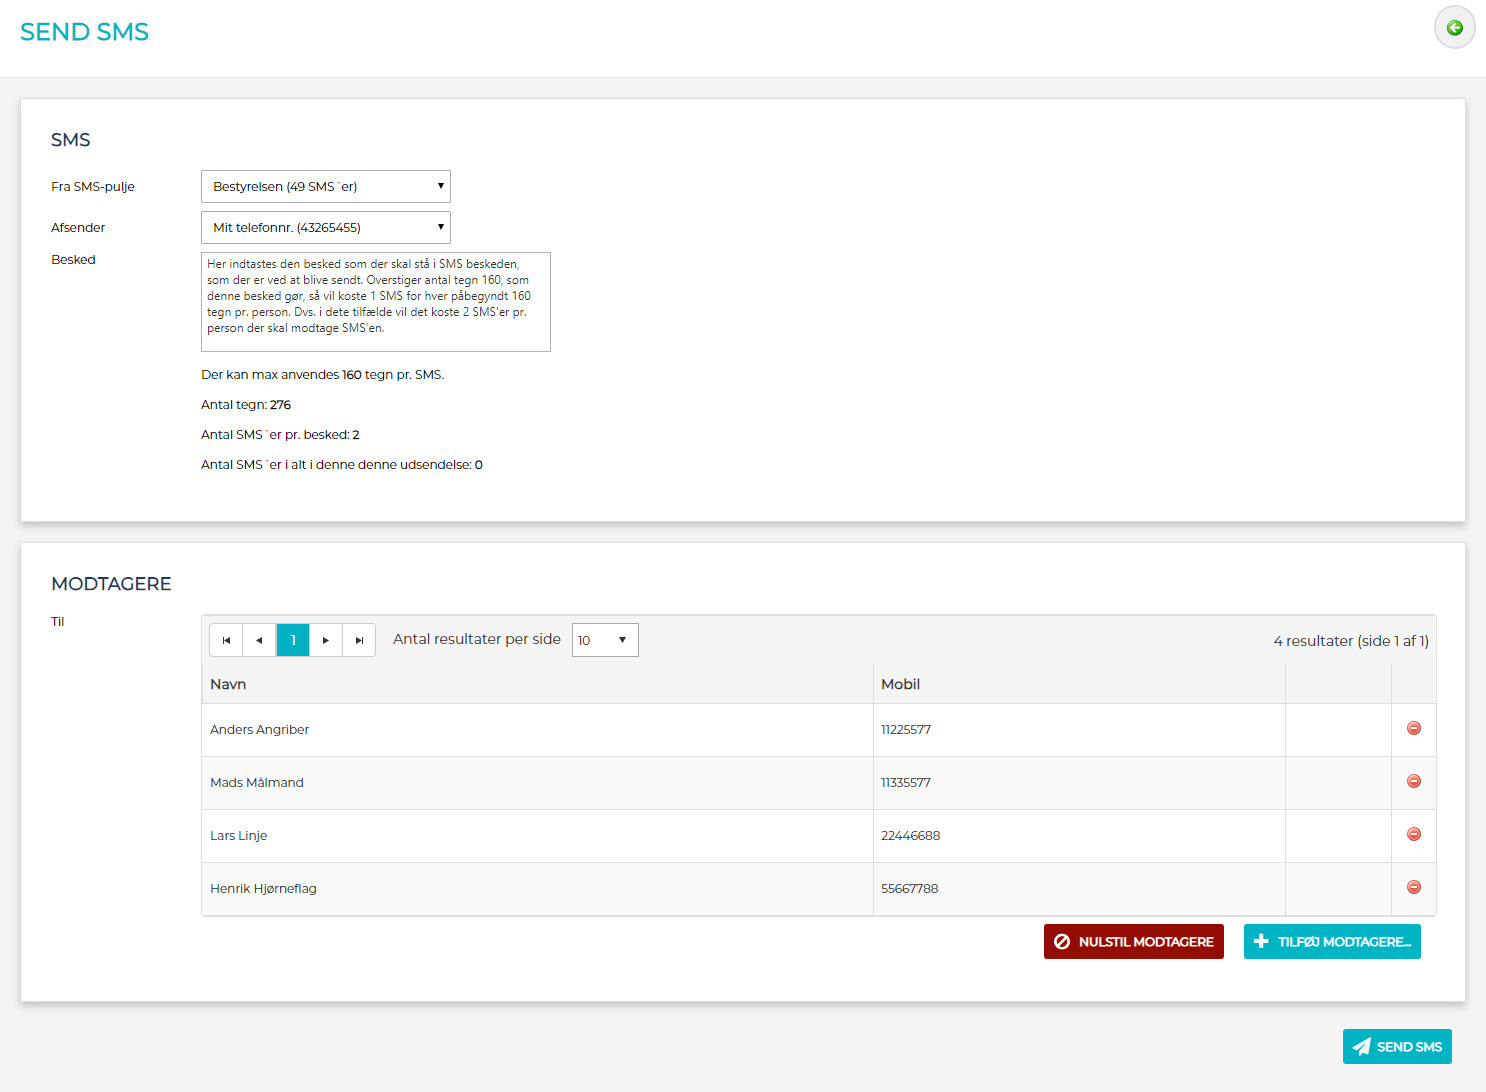Click the Tilføj Modtagere button

[1331, 942]
